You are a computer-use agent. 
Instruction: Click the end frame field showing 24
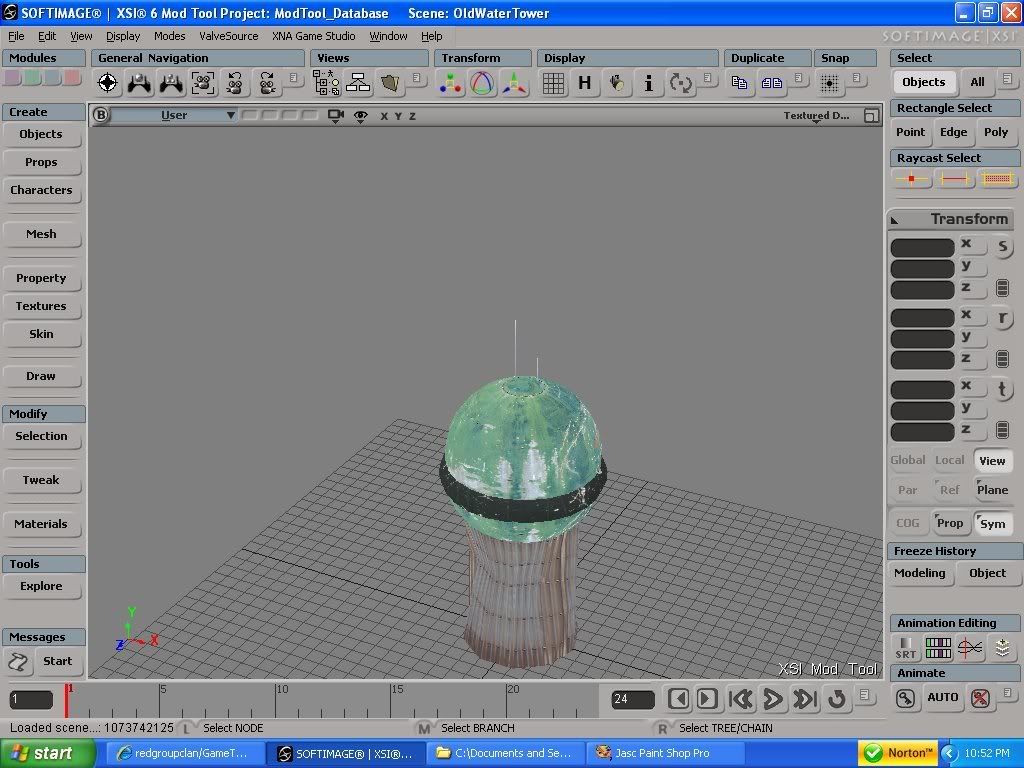633,699
